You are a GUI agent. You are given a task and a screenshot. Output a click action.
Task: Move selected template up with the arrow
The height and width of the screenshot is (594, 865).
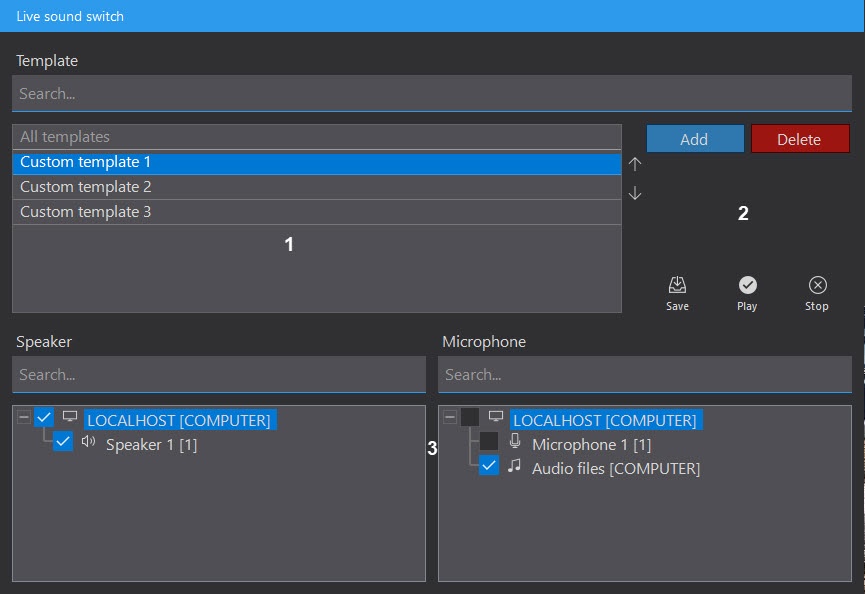click(x=635, y=164)
